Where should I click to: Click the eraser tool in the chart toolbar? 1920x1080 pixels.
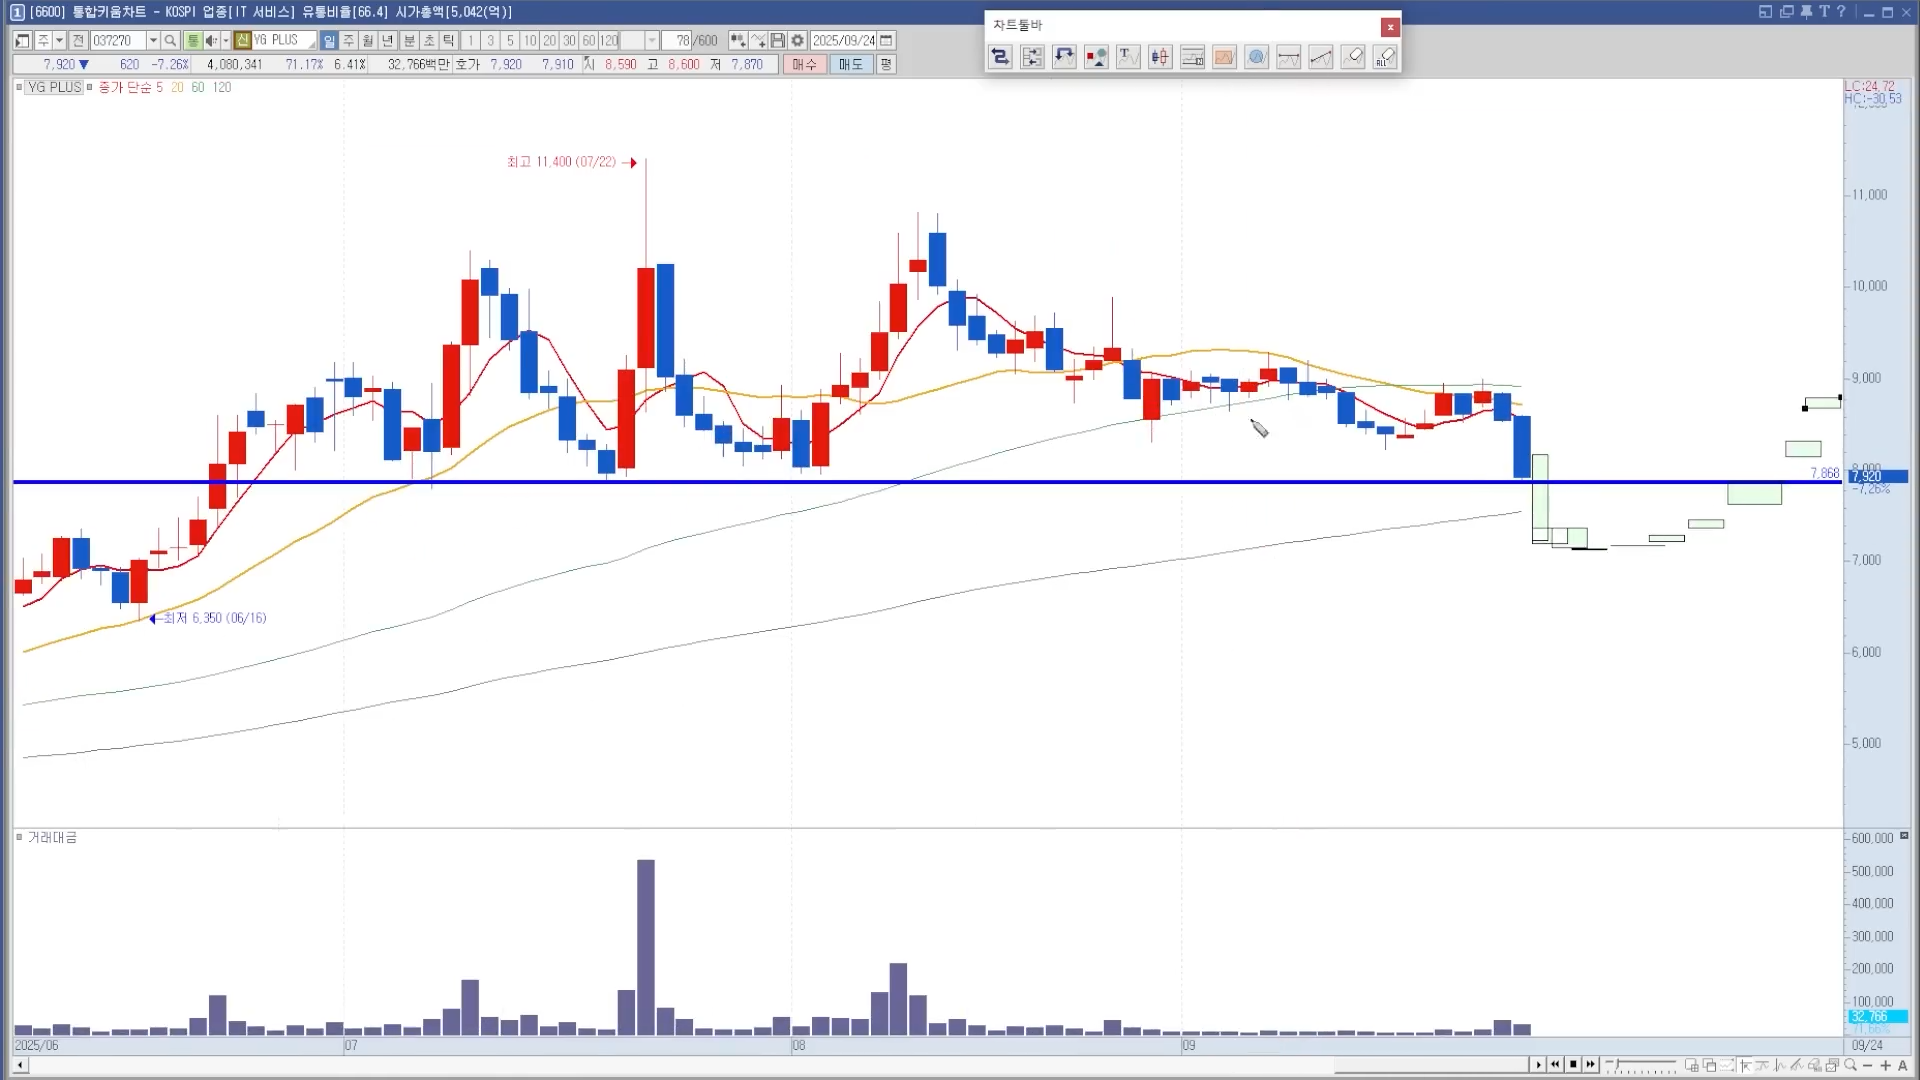pyautogui.click(x=1352, y=57)
